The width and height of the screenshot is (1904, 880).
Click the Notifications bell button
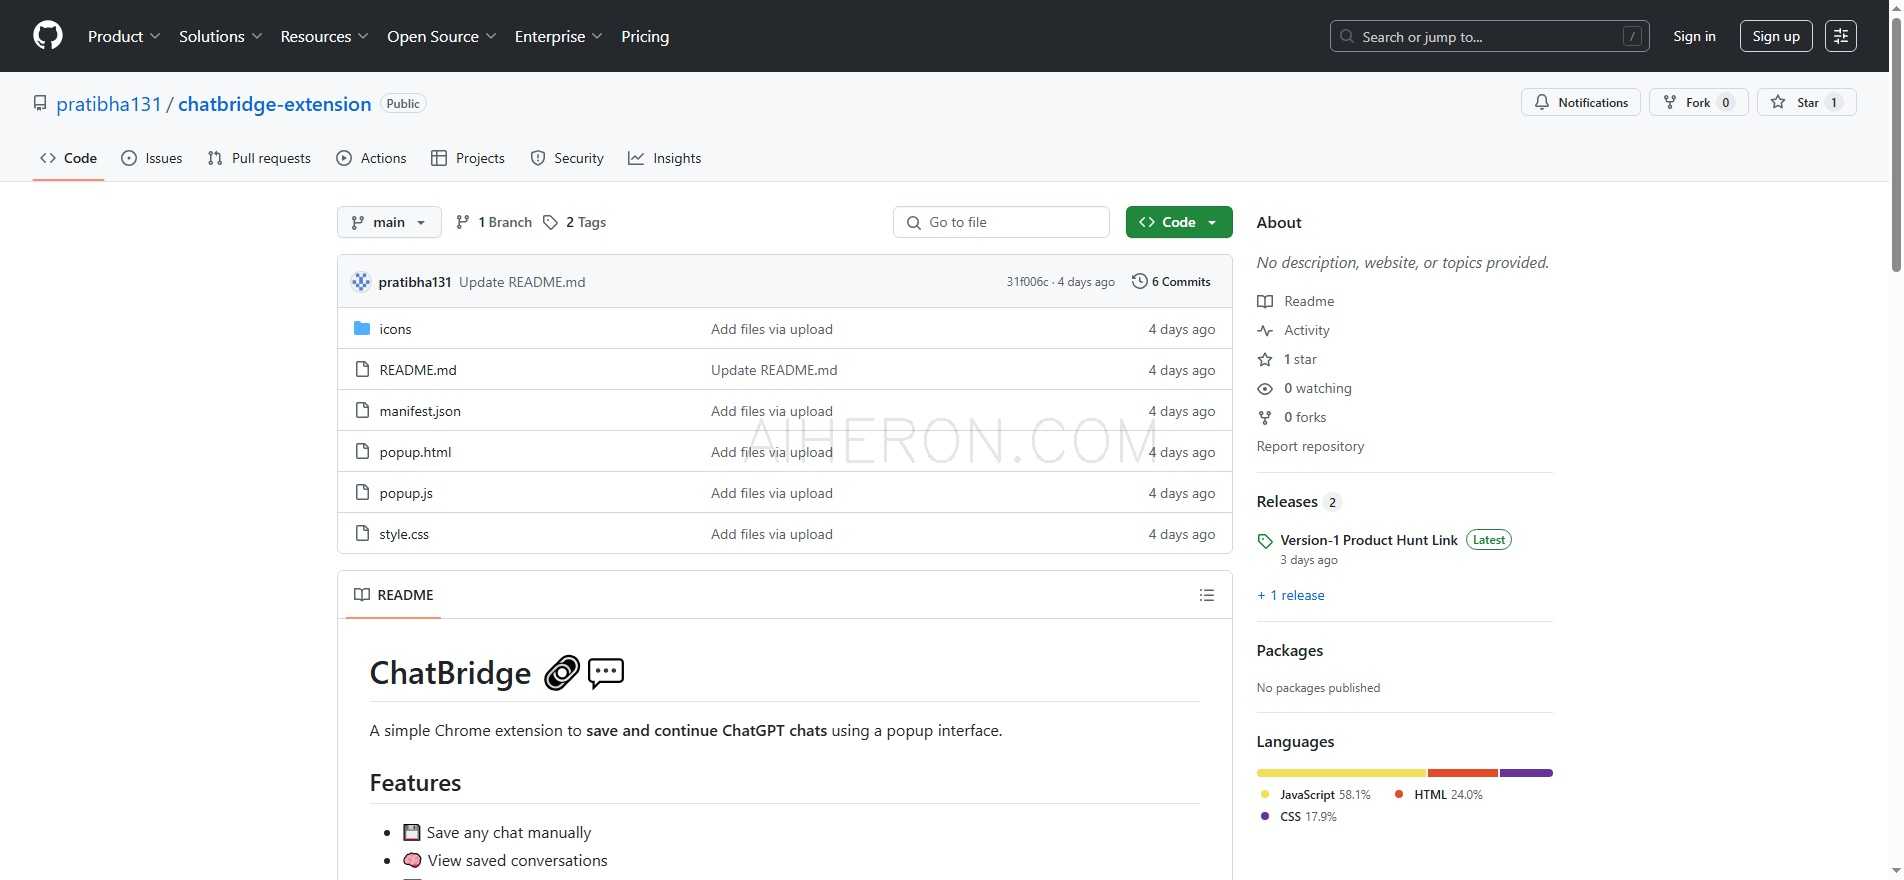pos(1581,102)
